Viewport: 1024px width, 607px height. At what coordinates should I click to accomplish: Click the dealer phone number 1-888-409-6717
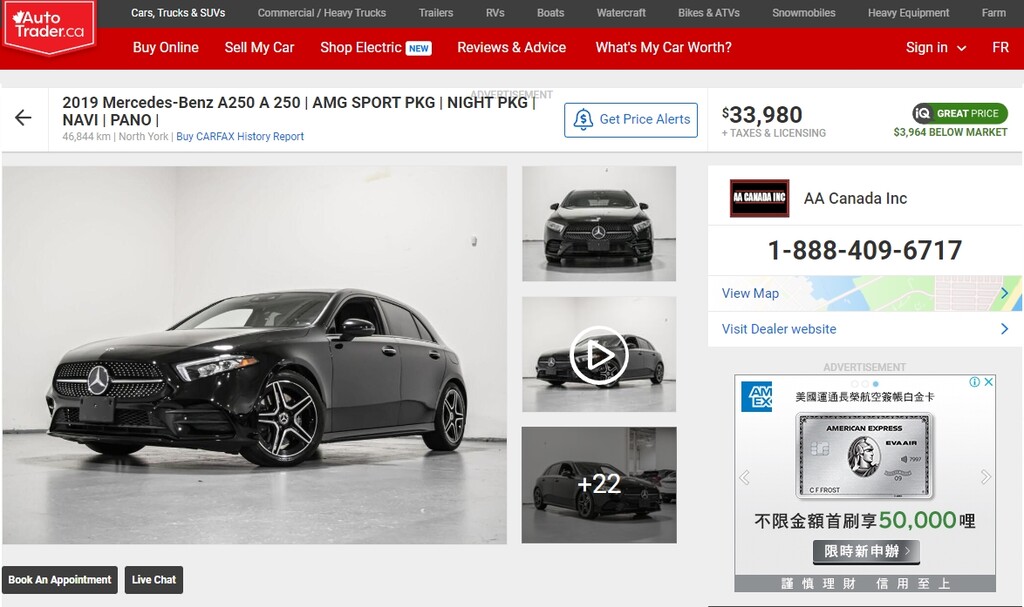pyautogui.click(x=865, y=250)
